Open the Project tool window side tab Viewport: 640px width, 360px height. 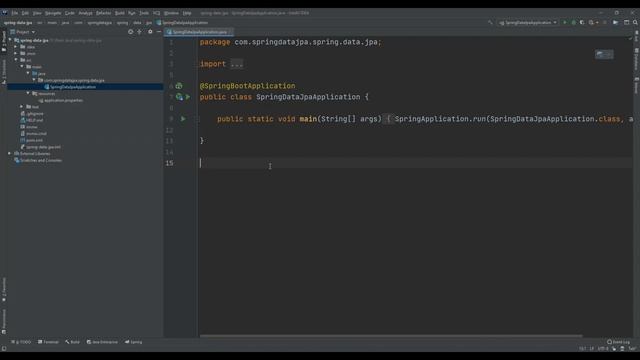(x=4, y=41)
